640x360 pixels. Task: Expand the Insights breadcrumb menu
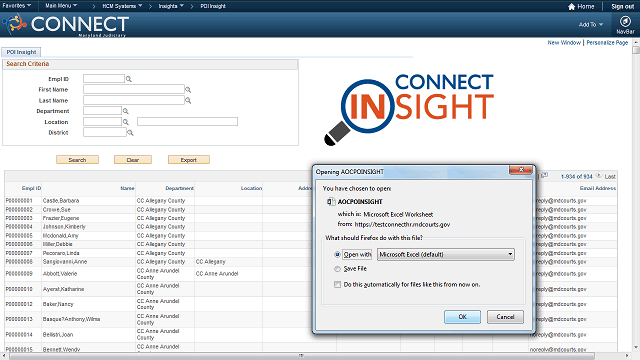(x=171, y=6)
